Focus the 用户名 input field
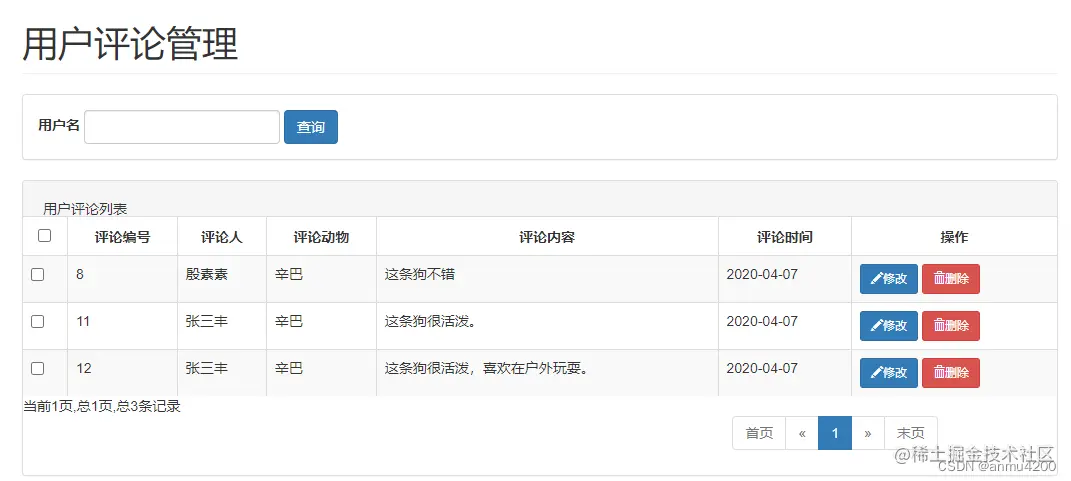1071x481 pixels. pyautogui.click(x=182, y=127)
